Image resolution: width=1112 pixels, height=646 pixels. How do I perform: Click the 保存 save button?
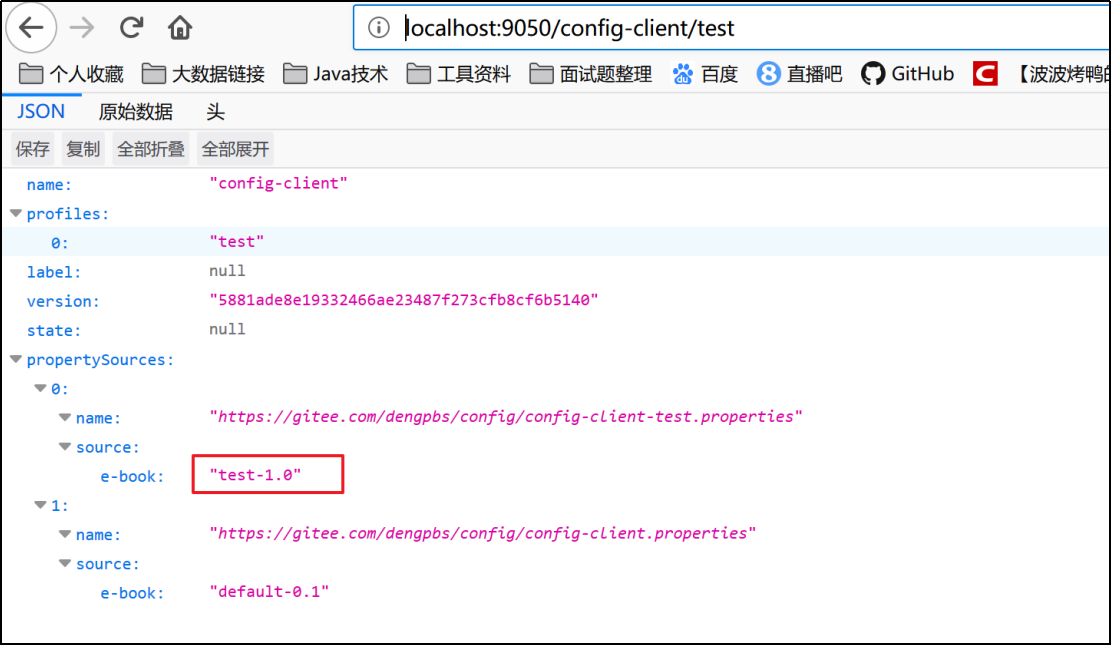[x=33, y=149]
